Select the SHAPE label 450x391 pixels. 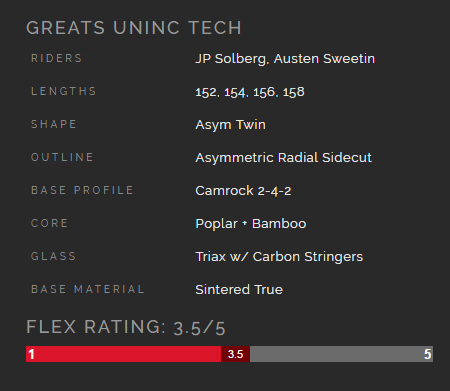(54, 124)
